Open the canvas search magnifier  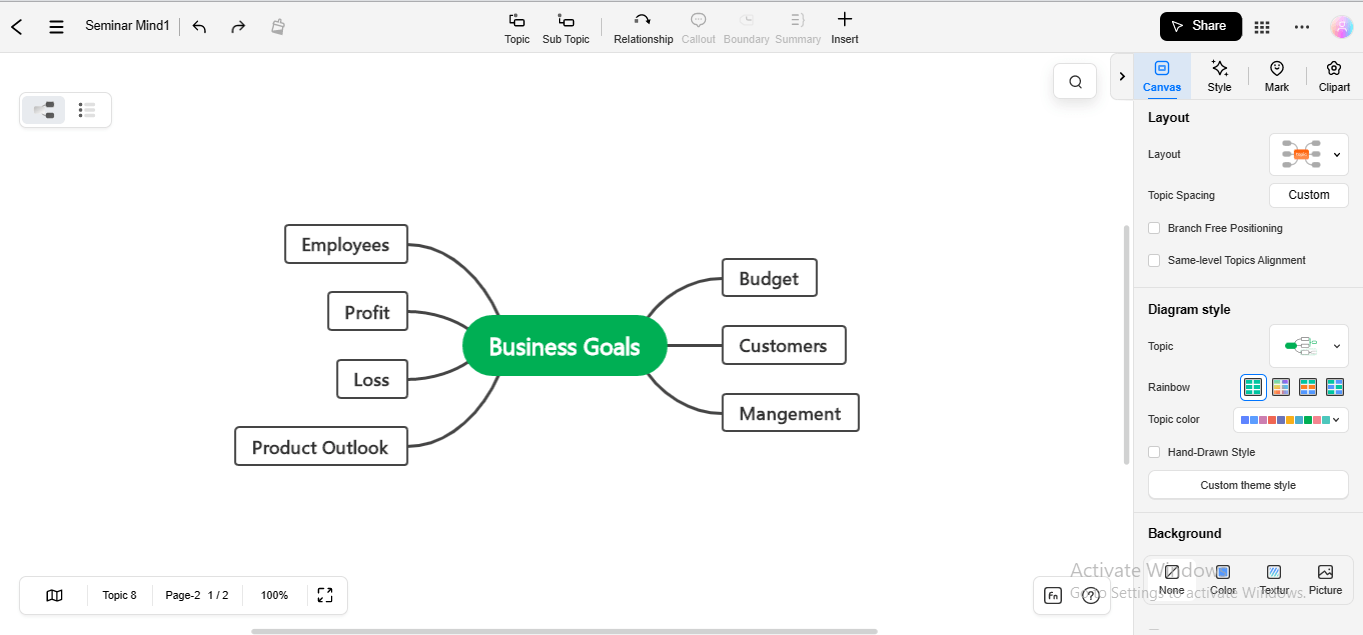[x=1074, y=81]
